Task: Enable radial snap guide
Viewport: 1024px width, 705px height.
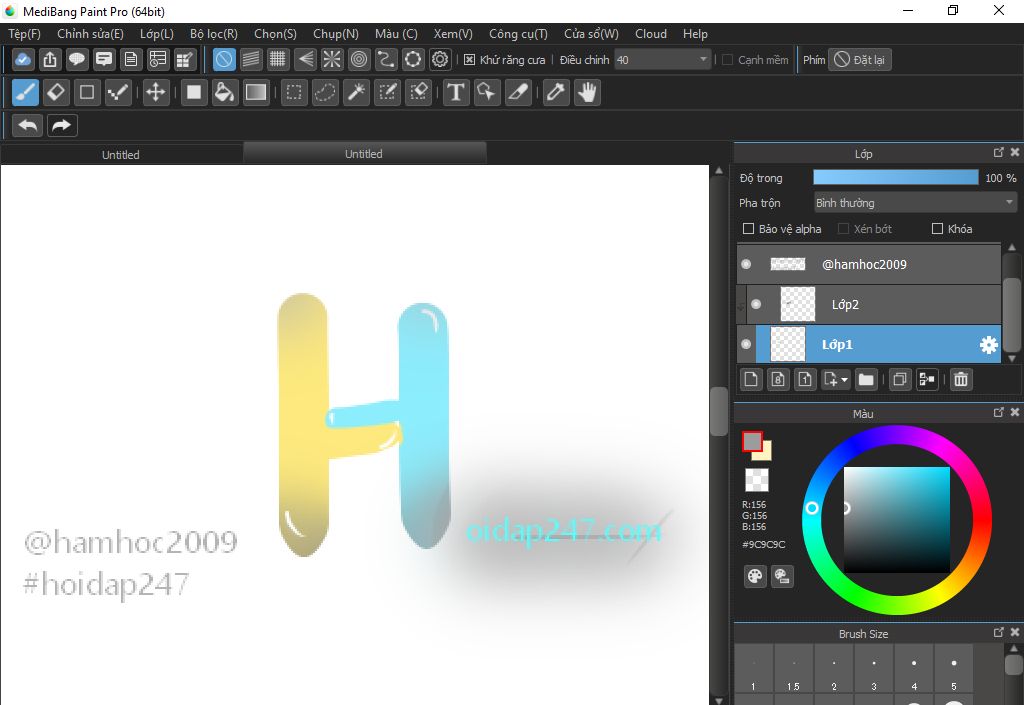Action: click(x=332, y=59)
